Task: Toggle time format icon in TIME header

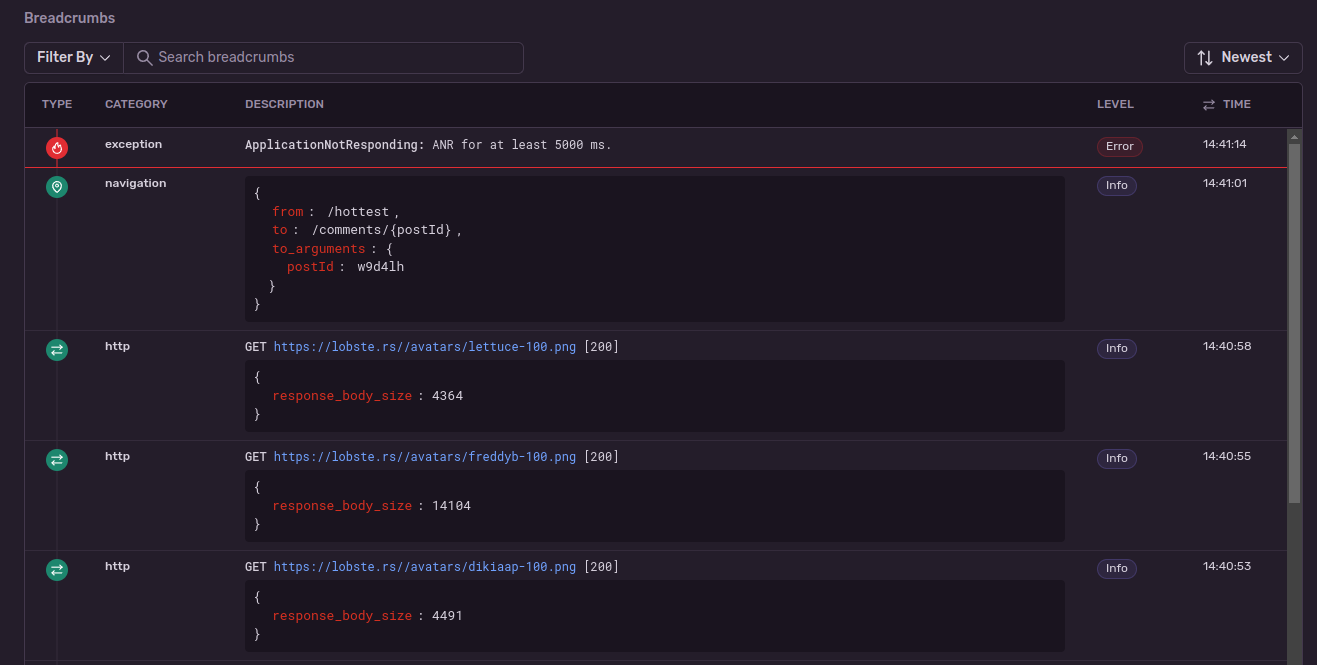Action: click(x=1209, y=104)
